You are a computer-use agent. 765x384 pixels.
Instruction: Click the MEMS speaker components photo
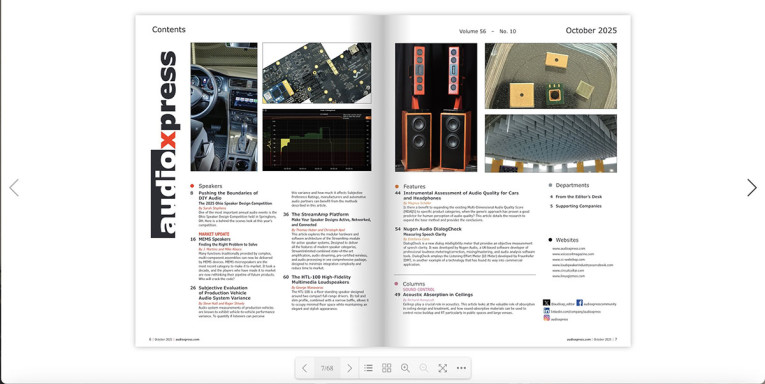click(x=550, y=76)
